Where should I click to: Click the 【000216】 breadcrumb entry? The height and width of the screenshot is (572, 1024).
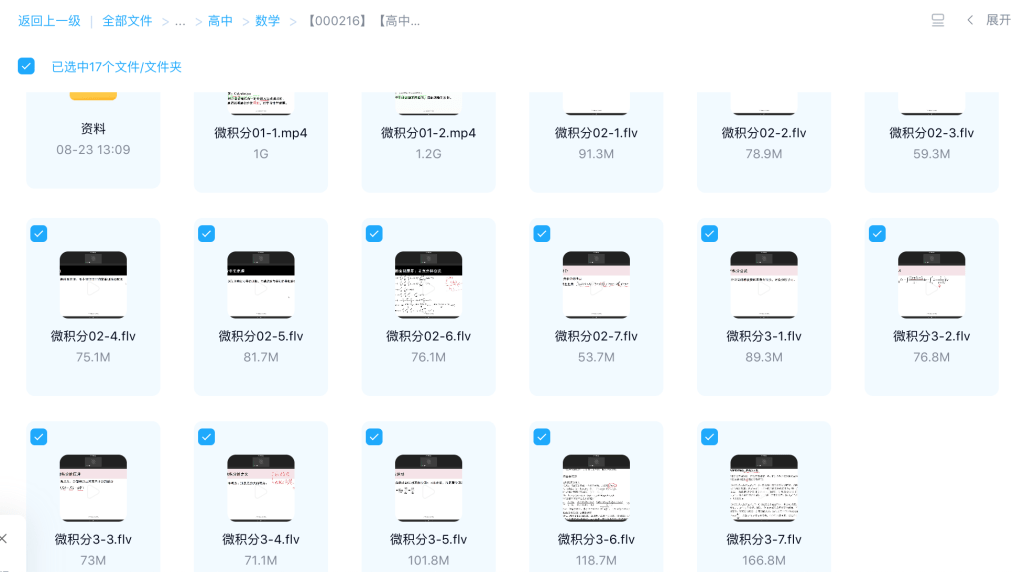coord(364,21)
